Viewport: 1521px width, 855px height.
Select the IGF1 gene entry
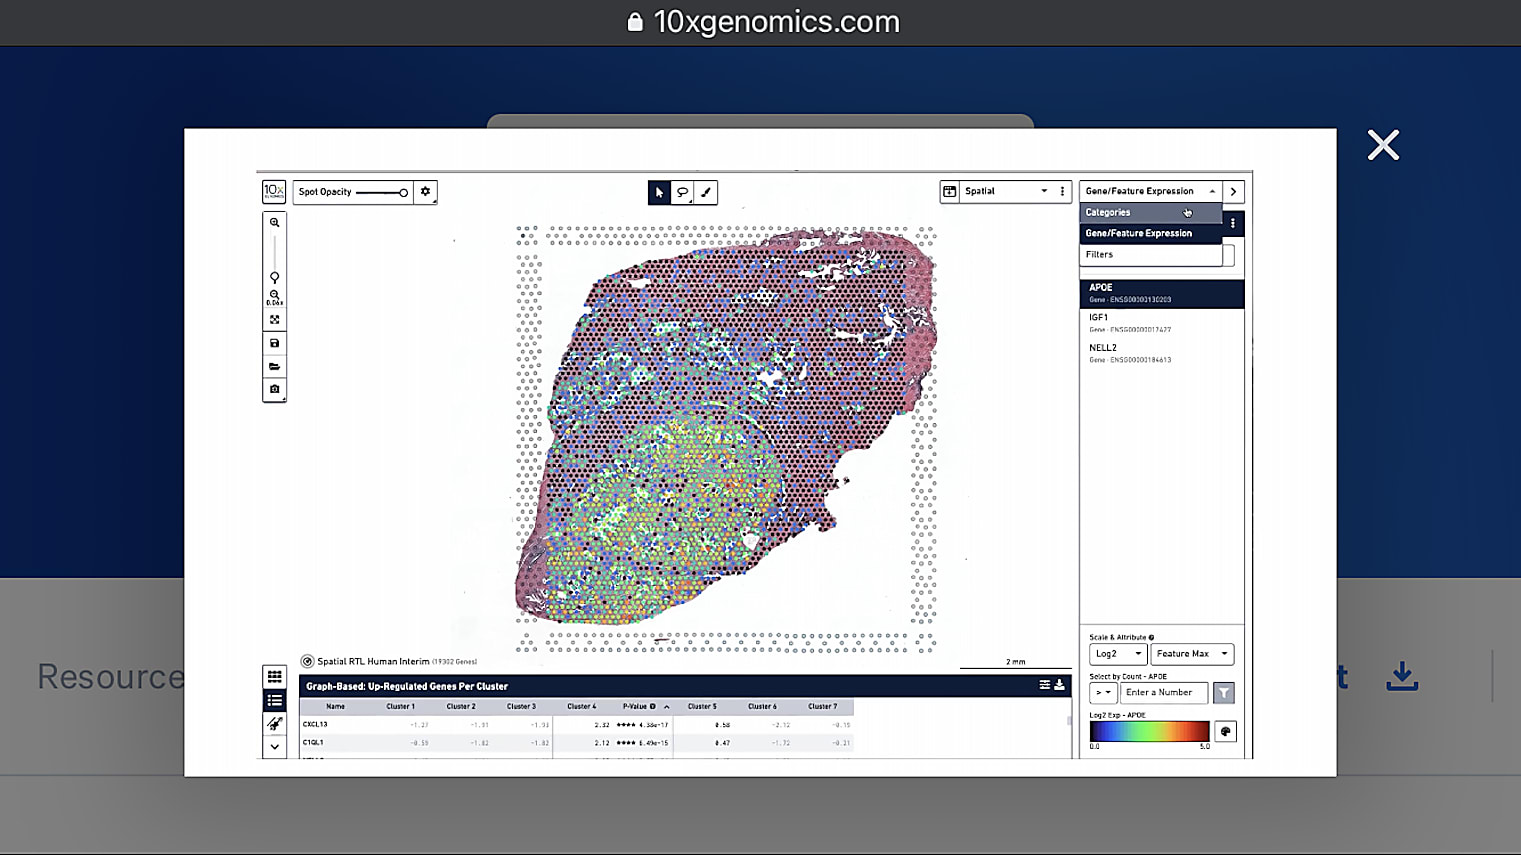pyautogui.click(x=1162, y=323)
